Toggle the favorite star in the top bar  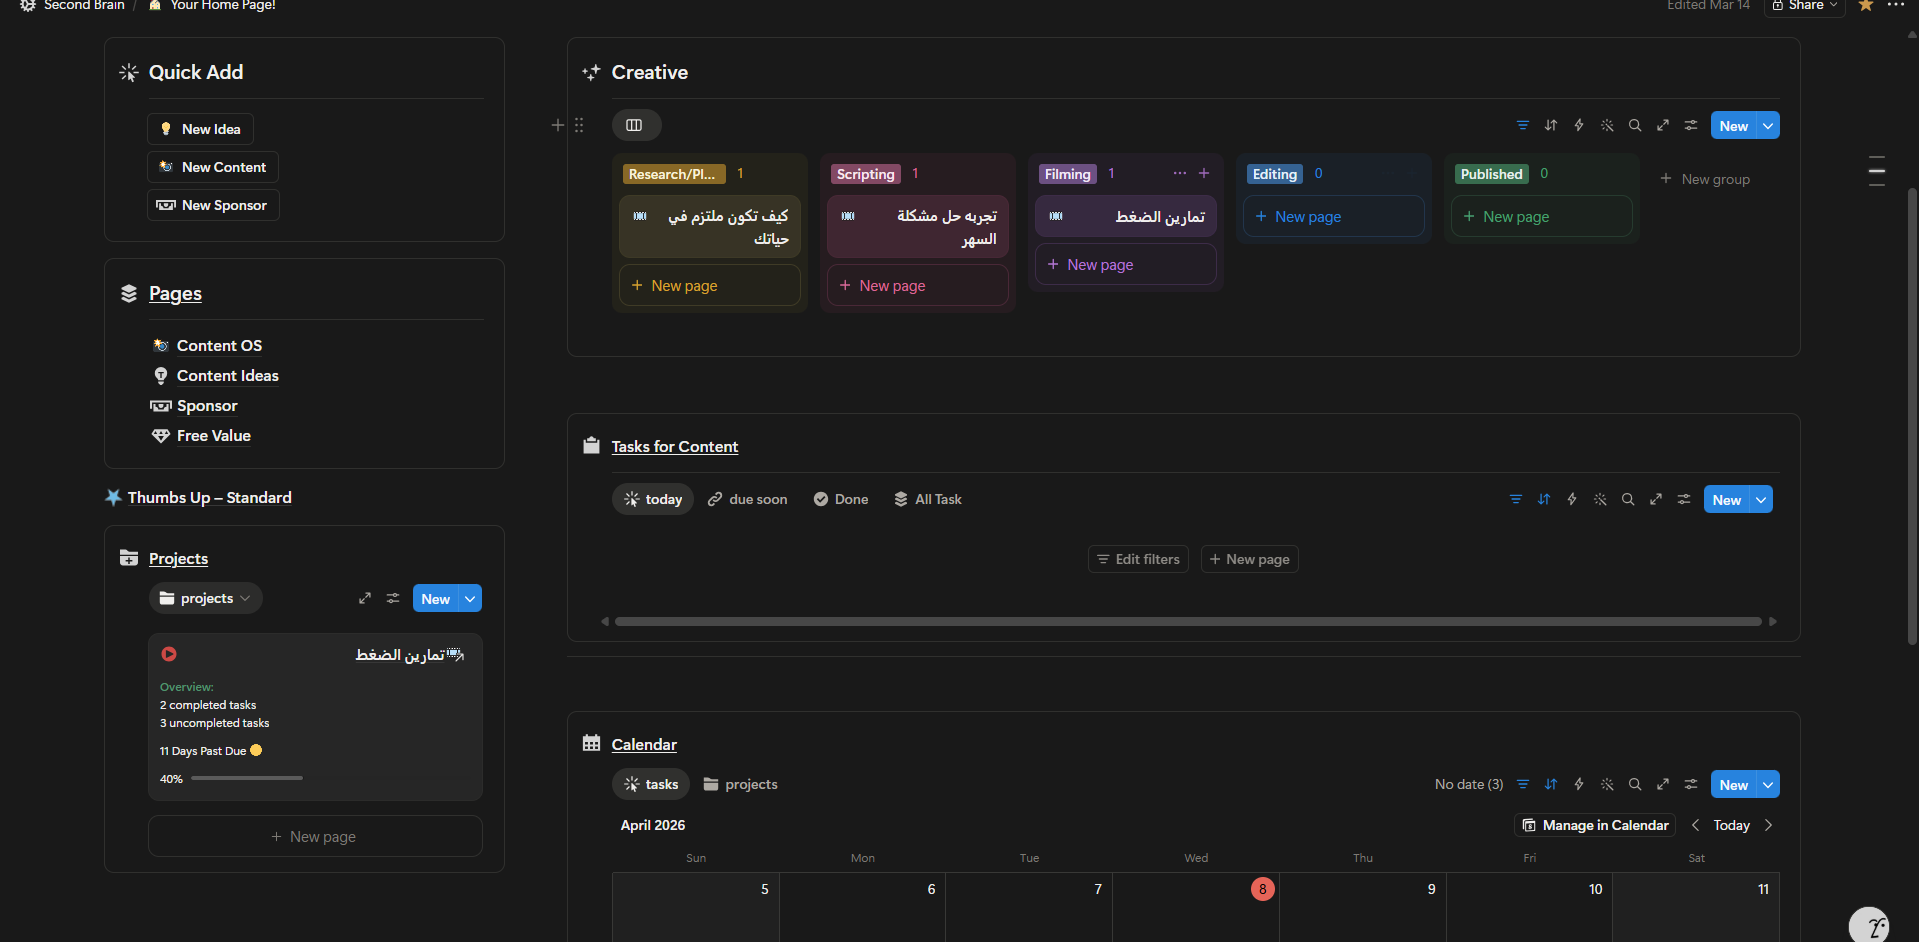1864,6
